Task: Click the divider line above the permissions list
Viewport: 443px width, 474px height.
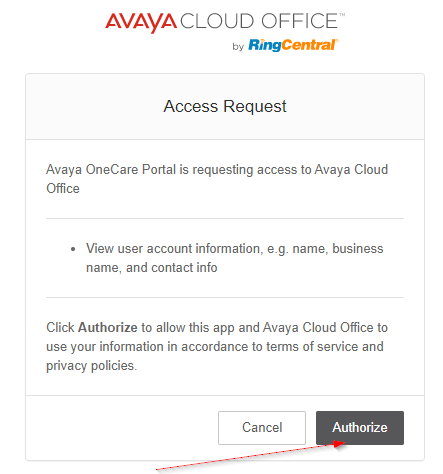Action: pos(225,219)
